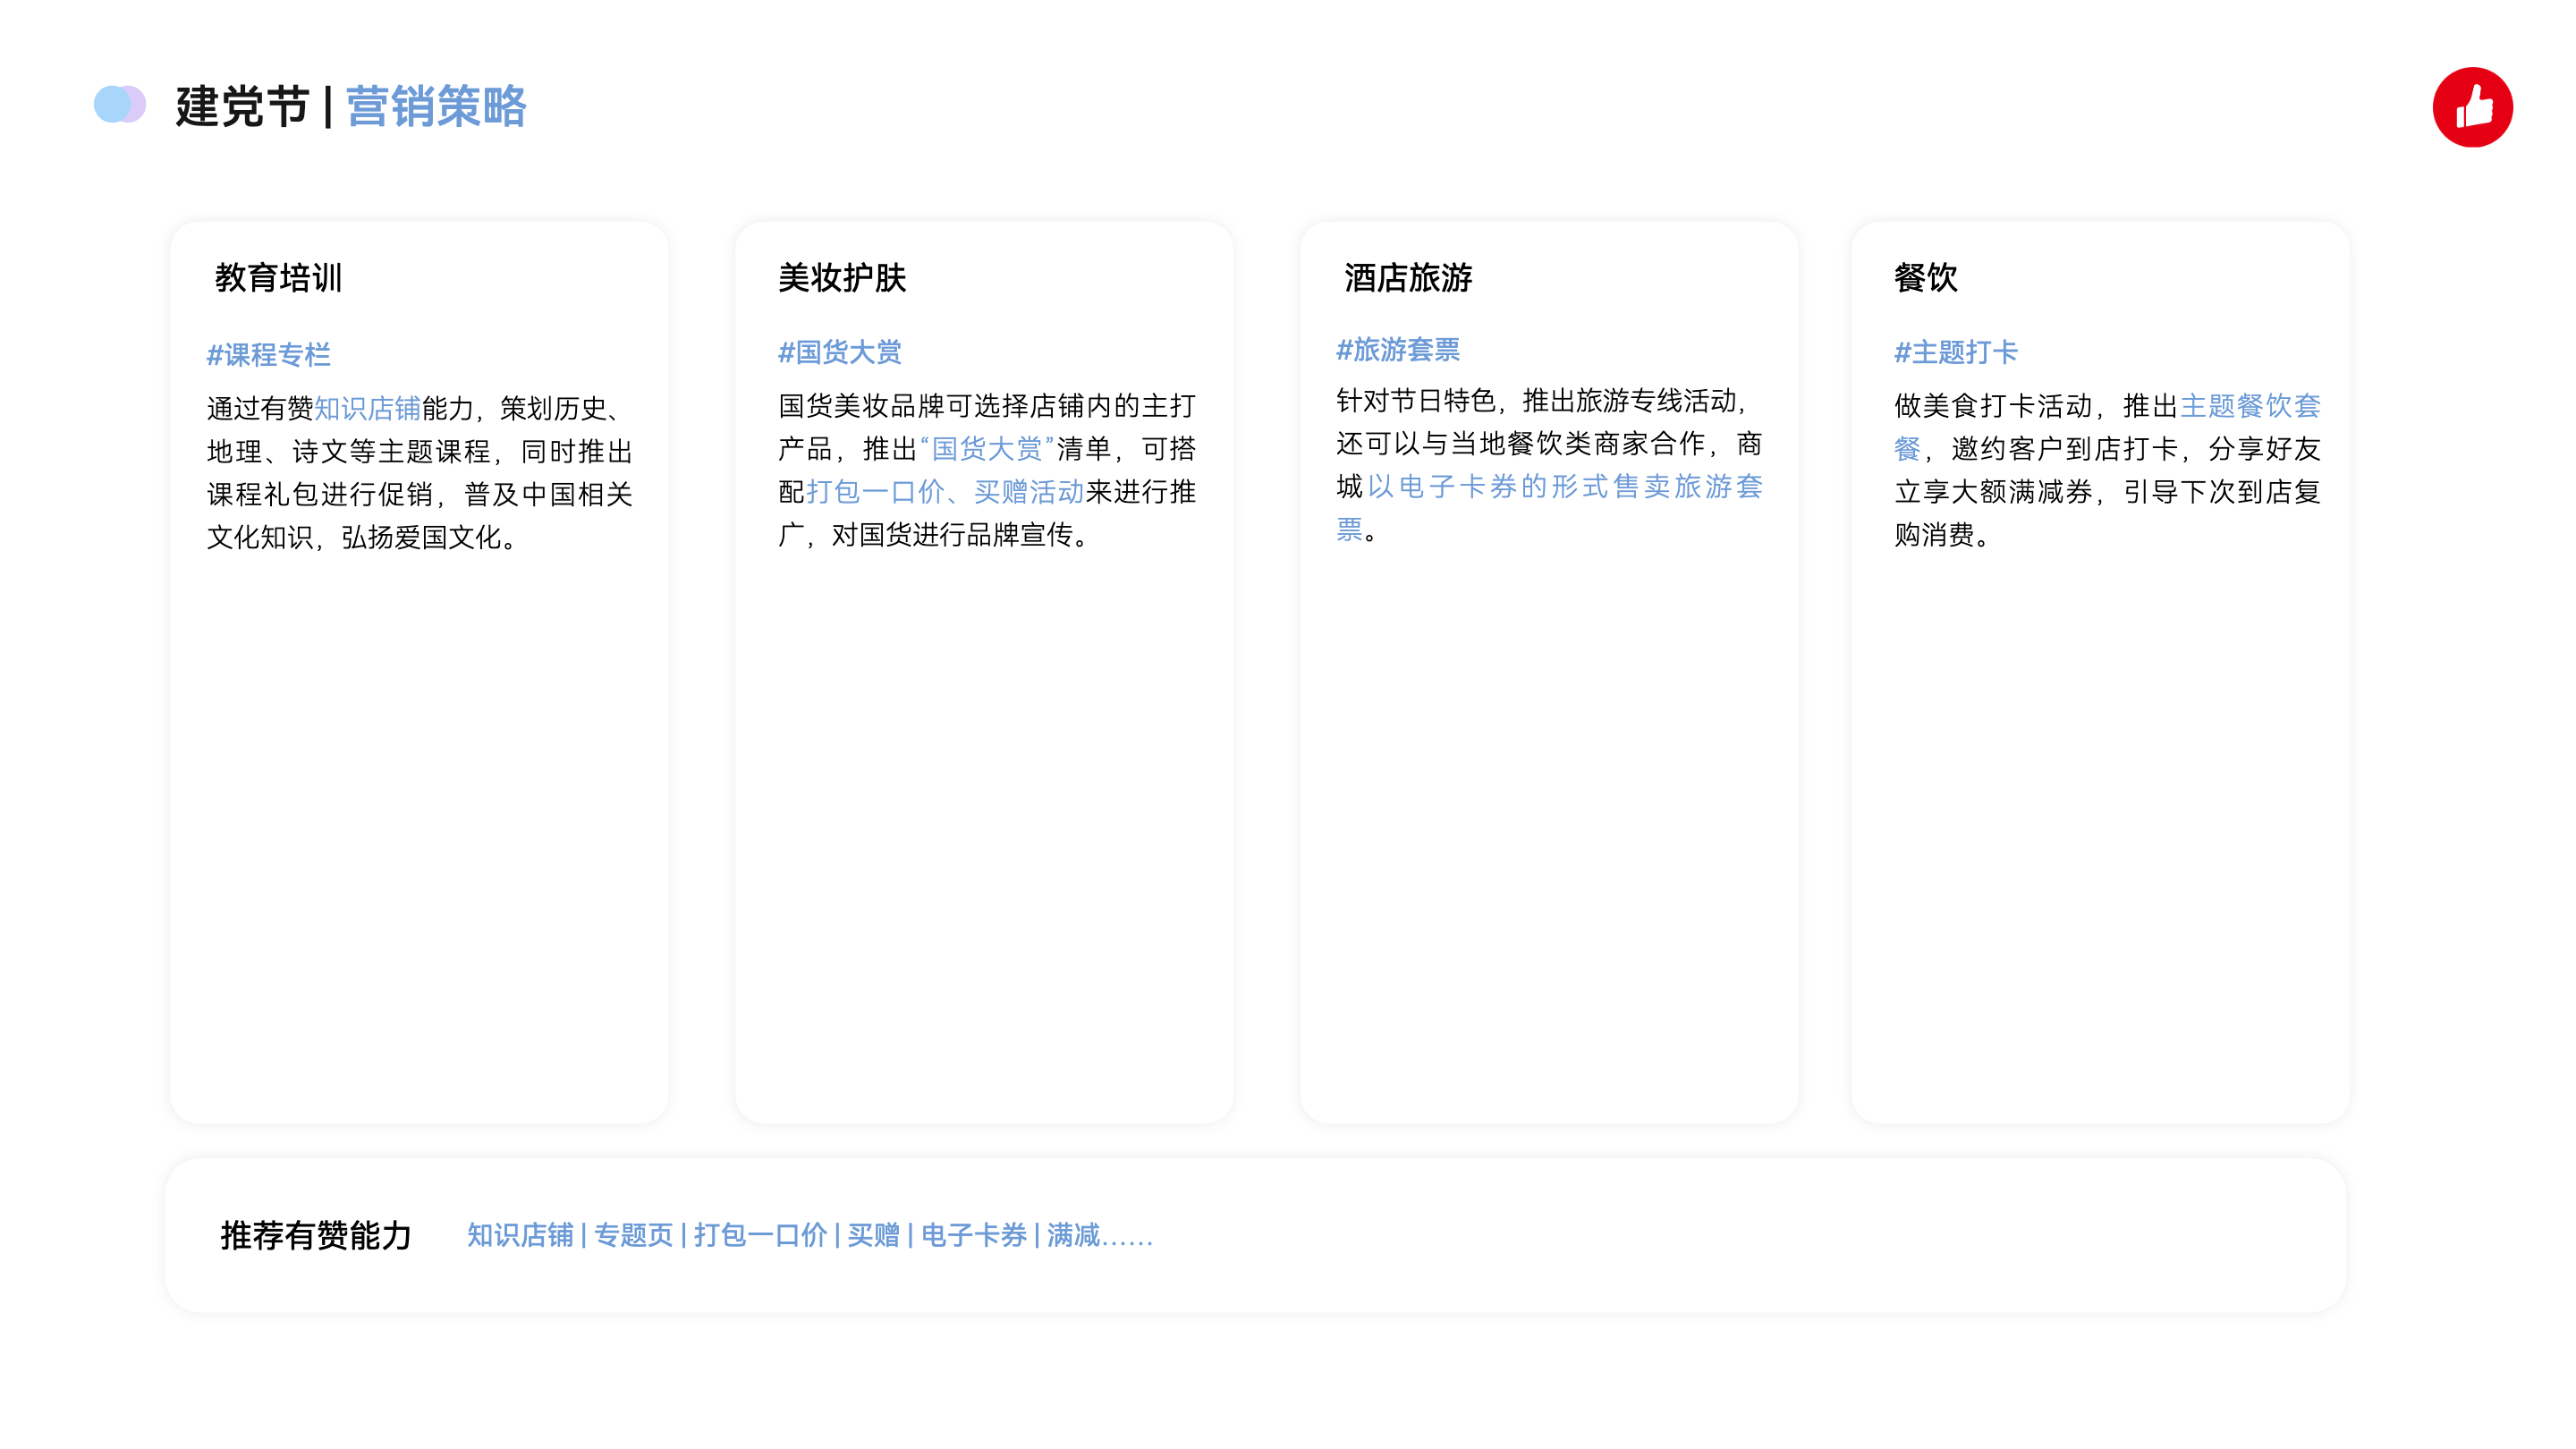
Task: Open 满减 in the bottom capability list
Action: (x=1073, y=1235)
